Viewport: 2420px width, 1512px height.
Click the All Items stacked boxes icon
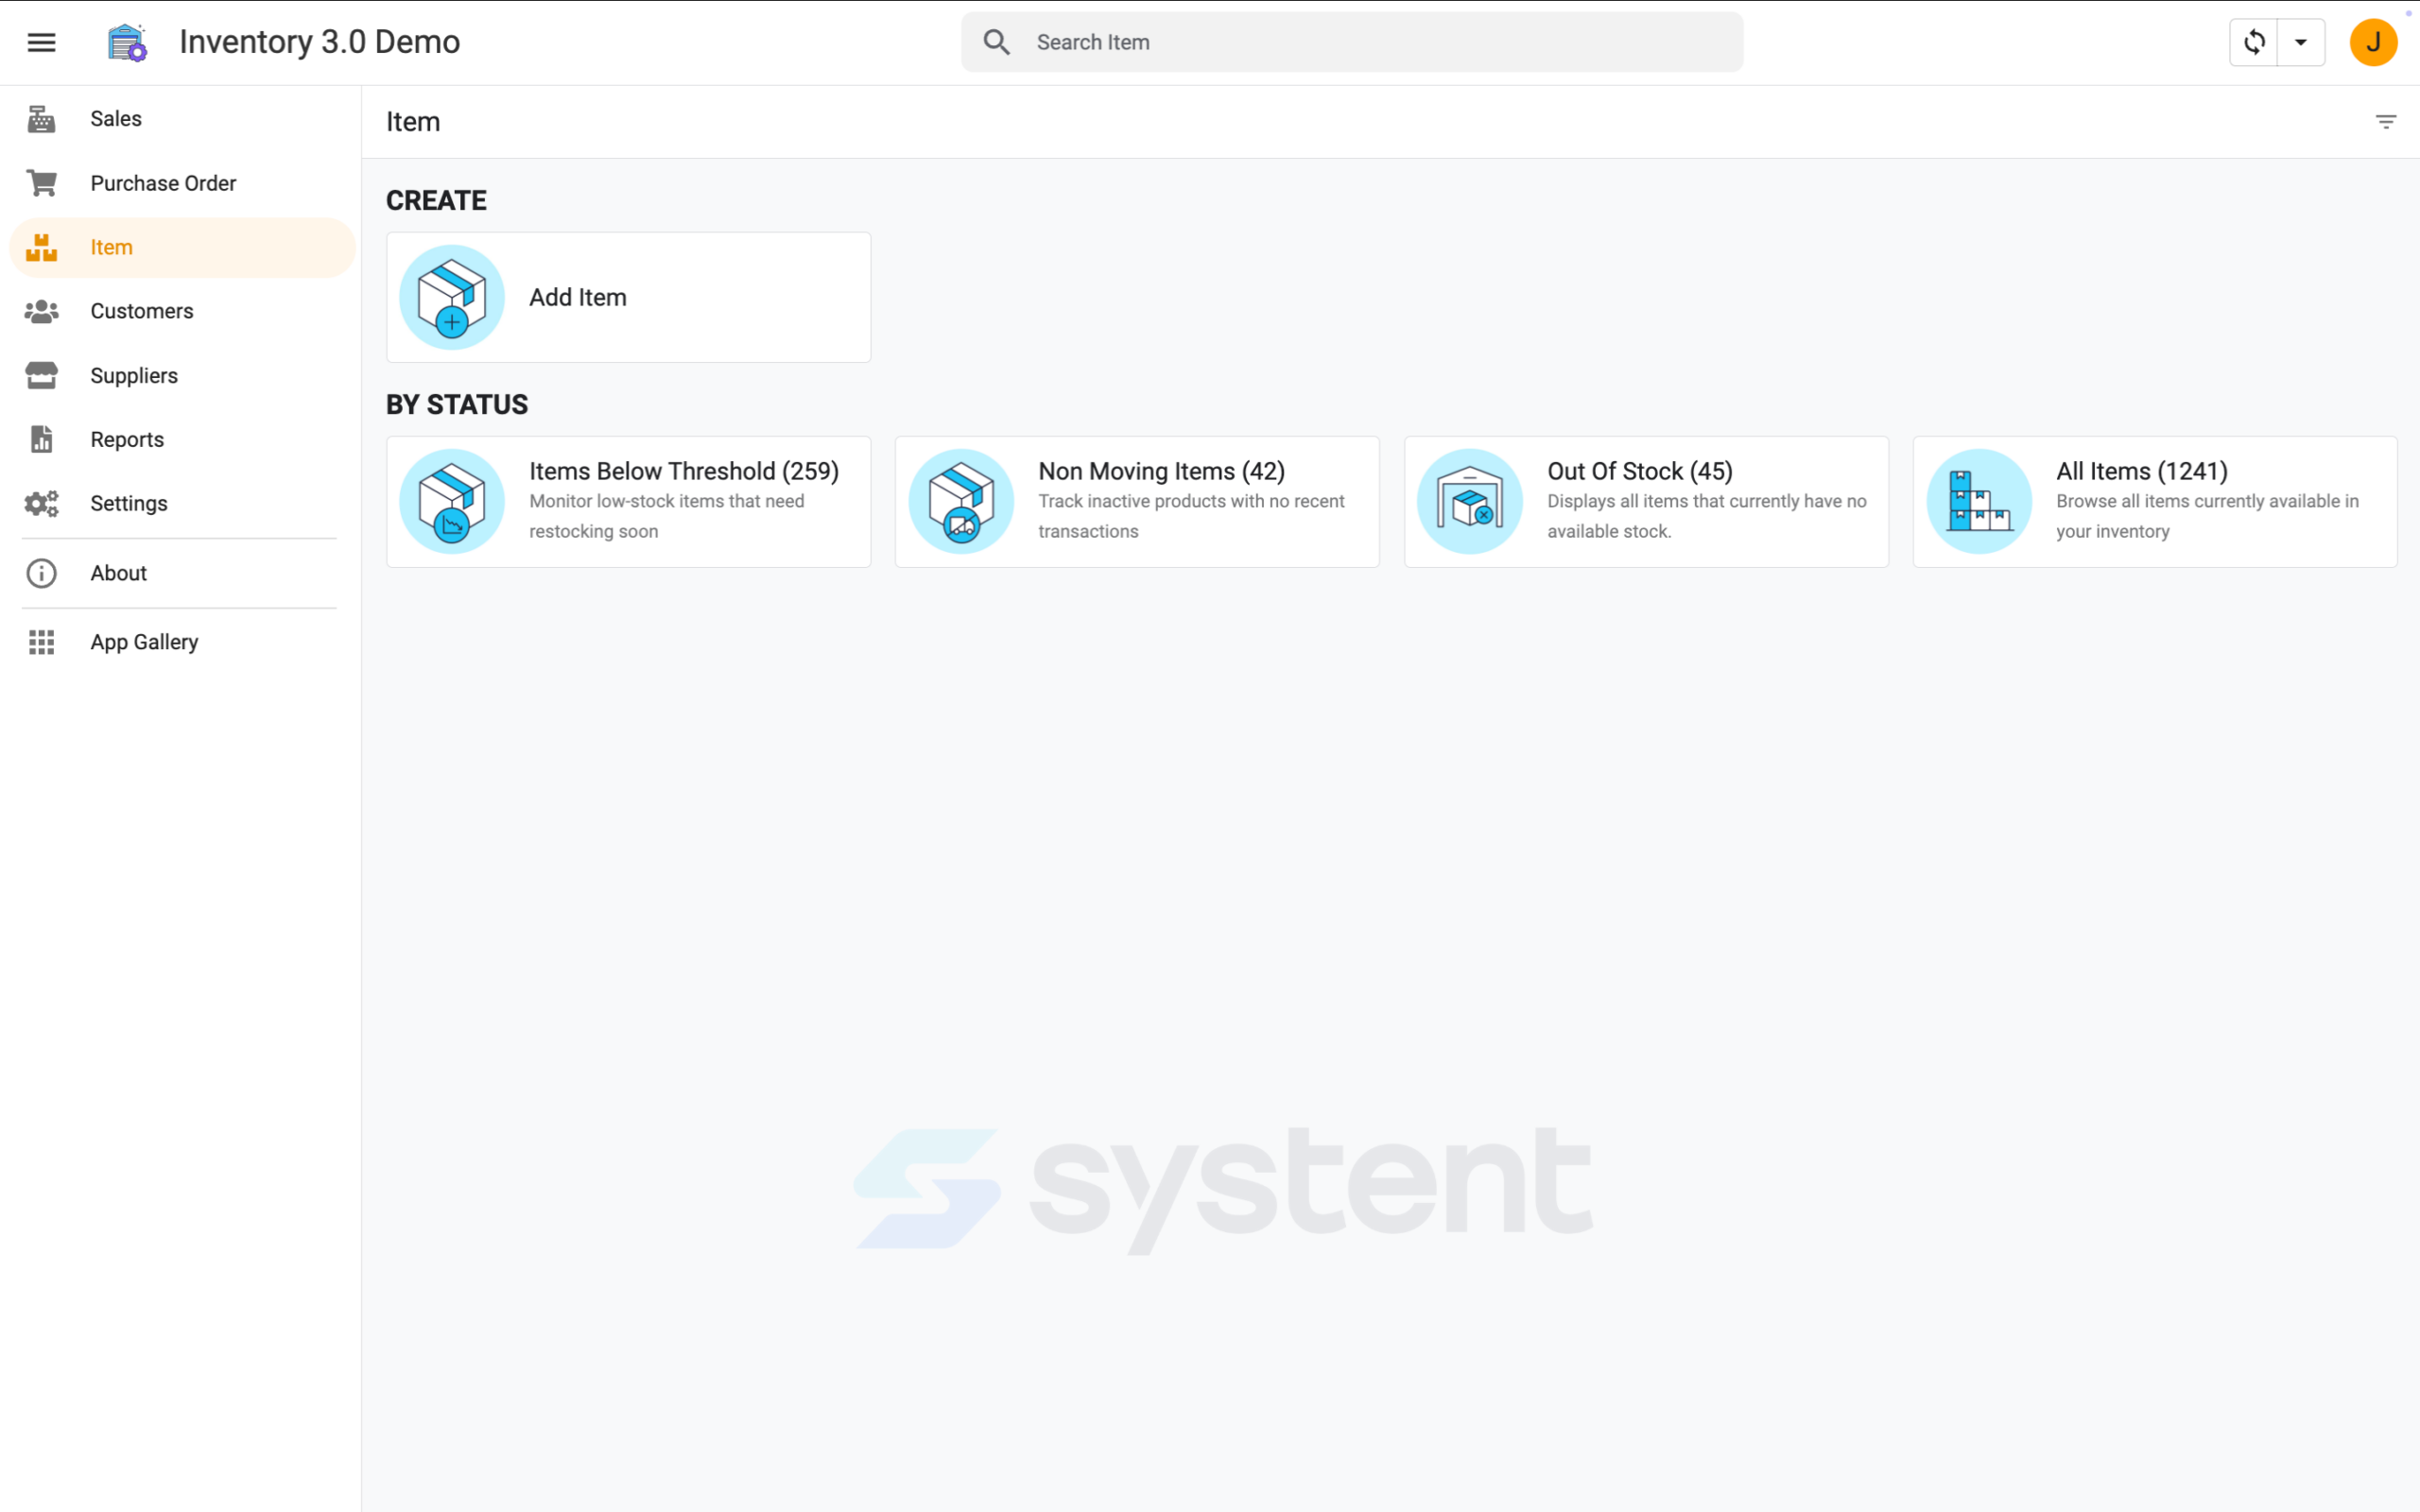pyautogui.click(x=1979, y=501)
